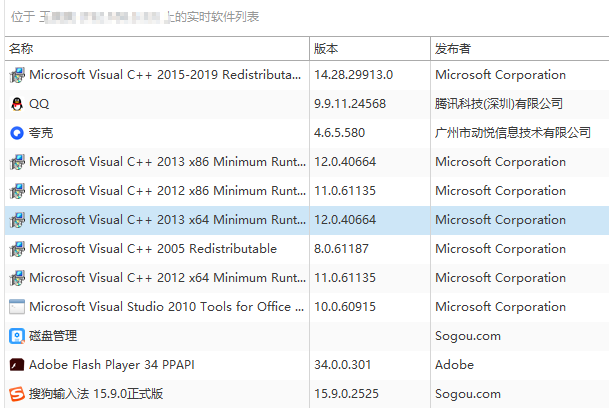Click the Visual C++ 2005 Redistributable icon

click(17, 249)
